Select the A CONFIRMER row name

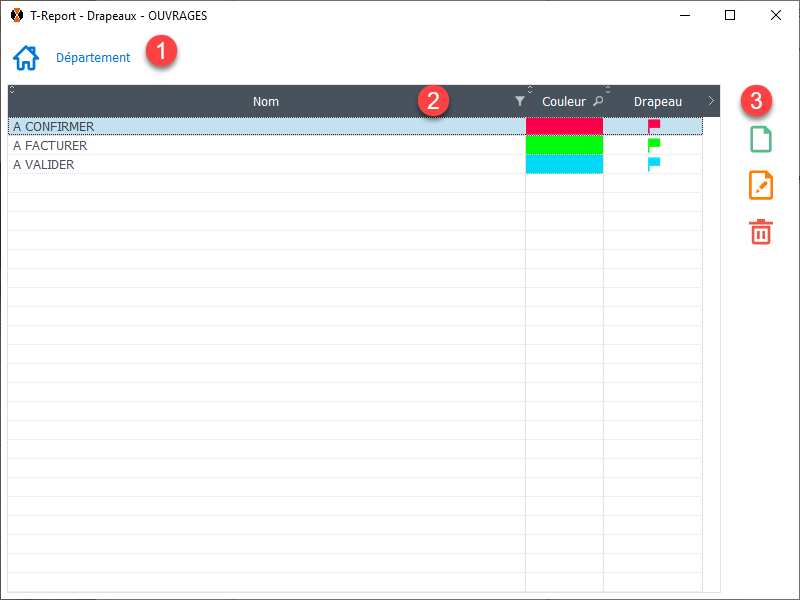[x=54, y=127]
